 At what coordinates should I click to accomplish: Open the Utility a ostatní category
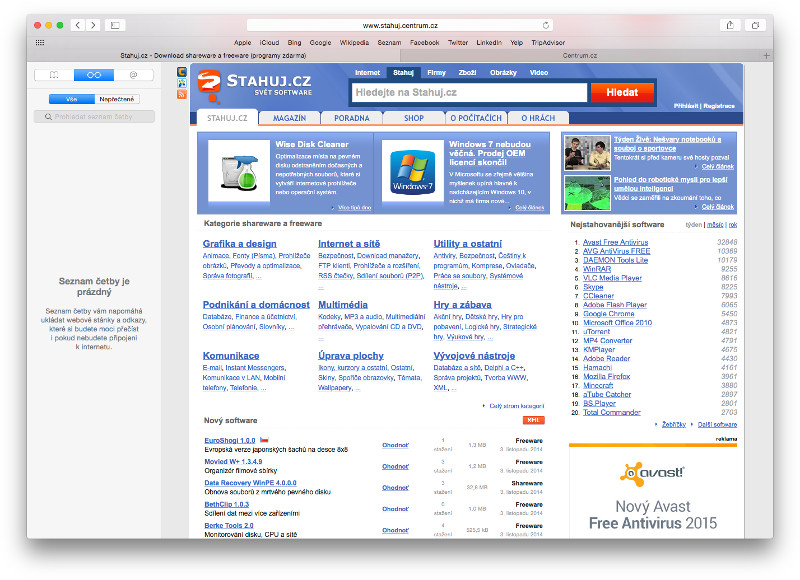(467, 244)
